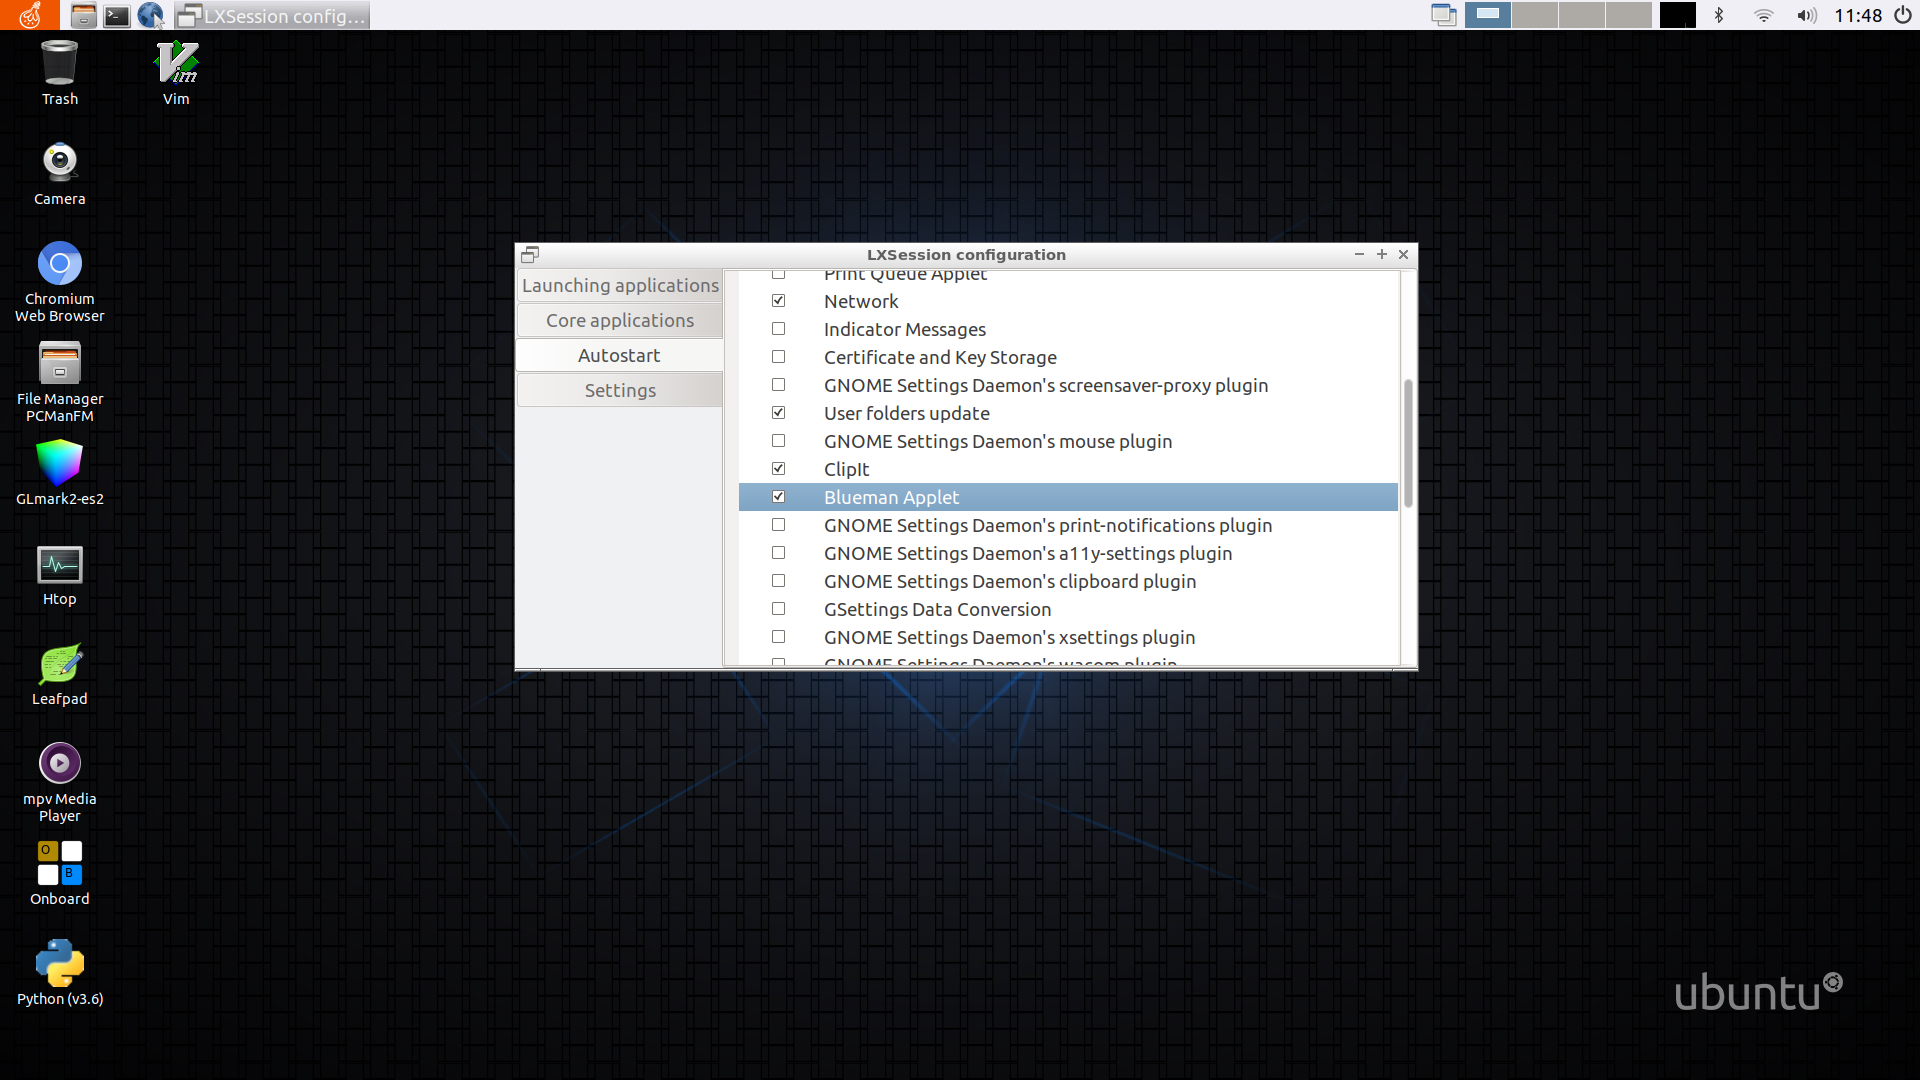
Task: Click the show desktop panel icon
Action: (1443, 15)
